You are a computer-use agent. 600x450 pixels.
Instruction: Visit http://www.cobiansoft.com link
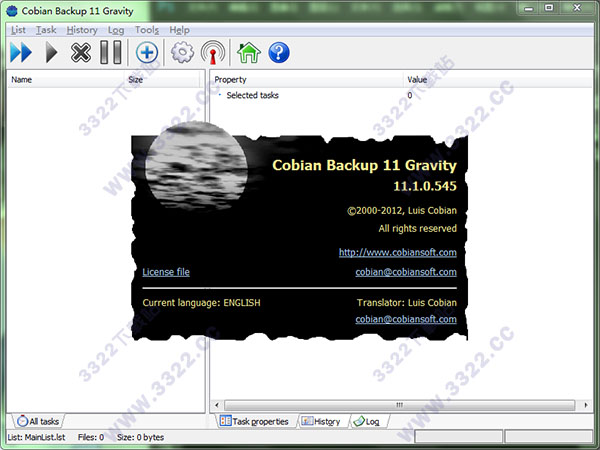point(398,253)
